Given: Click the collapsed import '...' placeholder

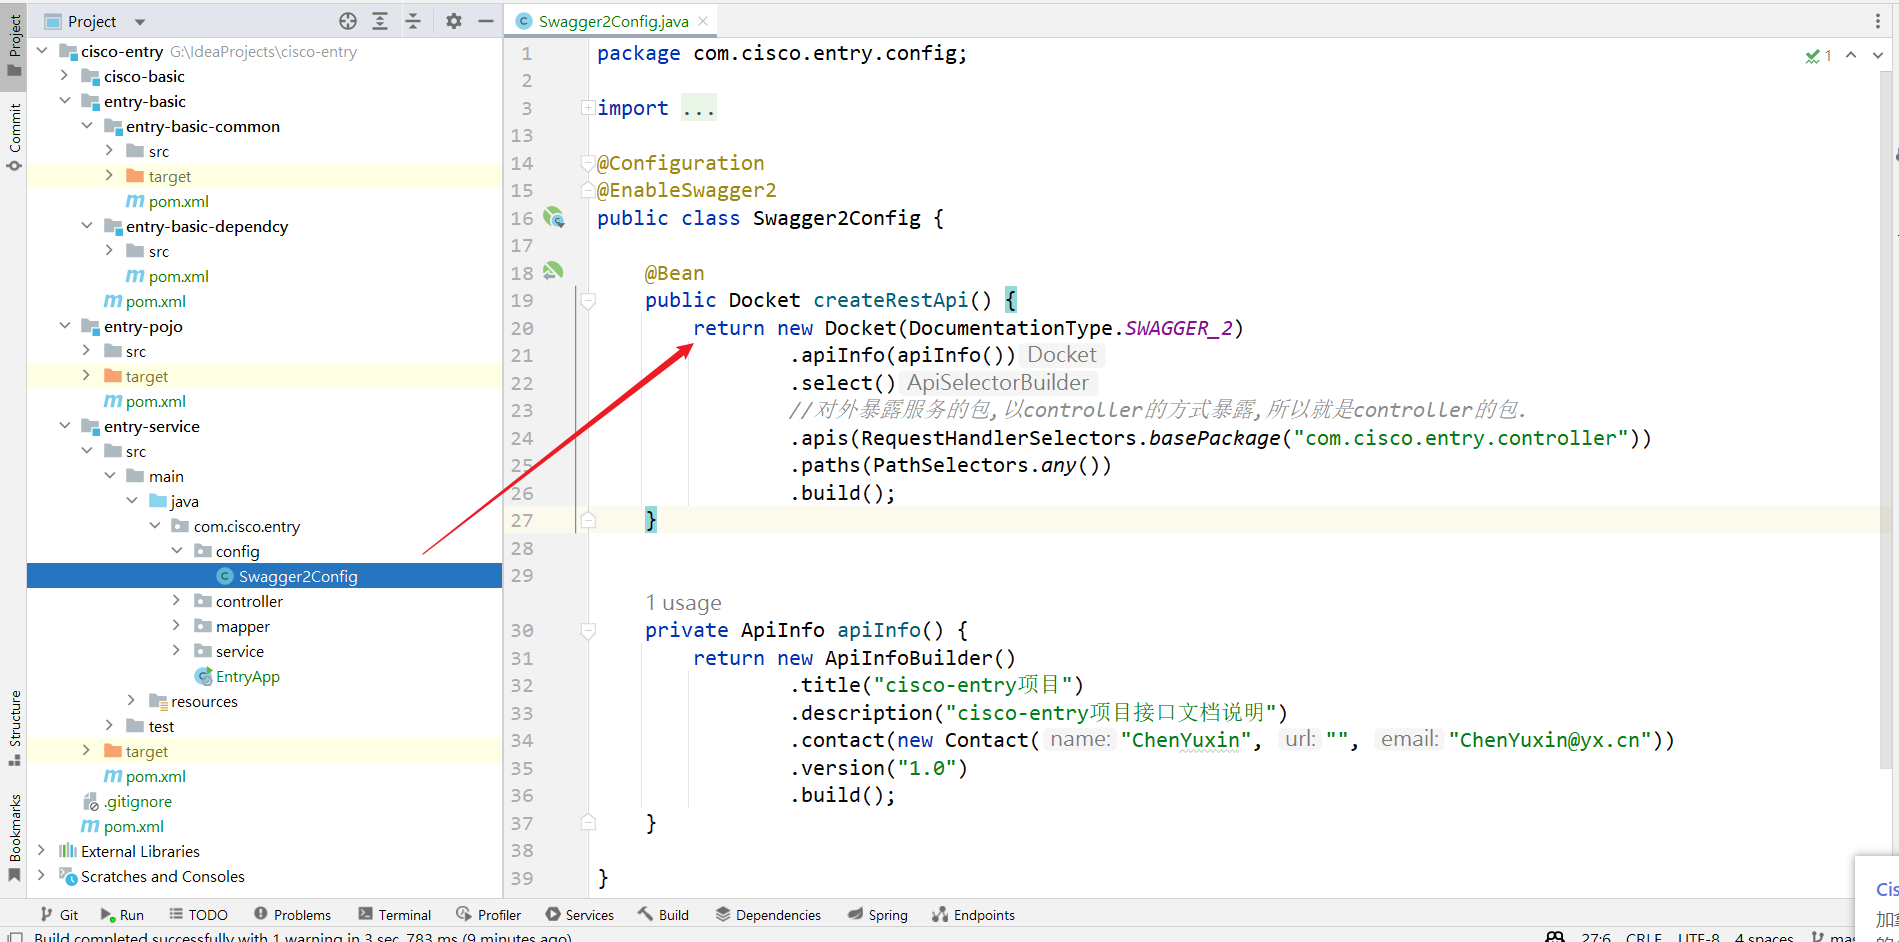Looking at the screenshot, I should click(698, 108).
